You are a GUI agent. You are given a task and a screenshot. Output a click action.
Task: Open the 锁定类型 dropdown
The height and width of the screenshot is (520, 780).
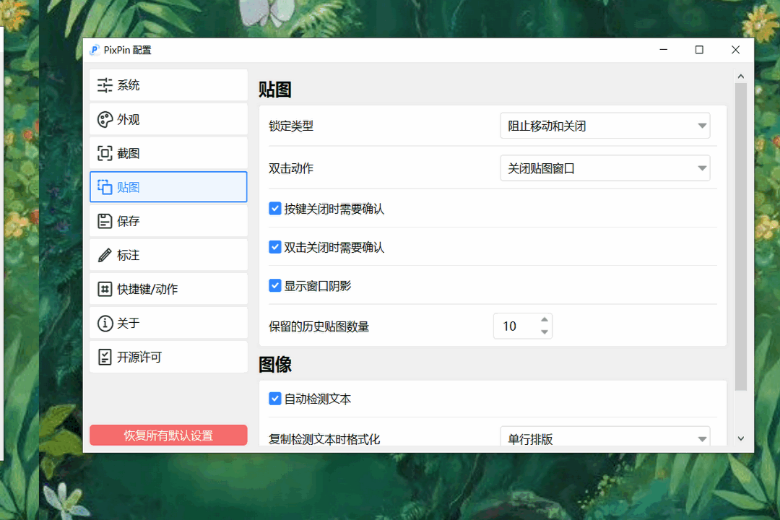coord(605,126)
